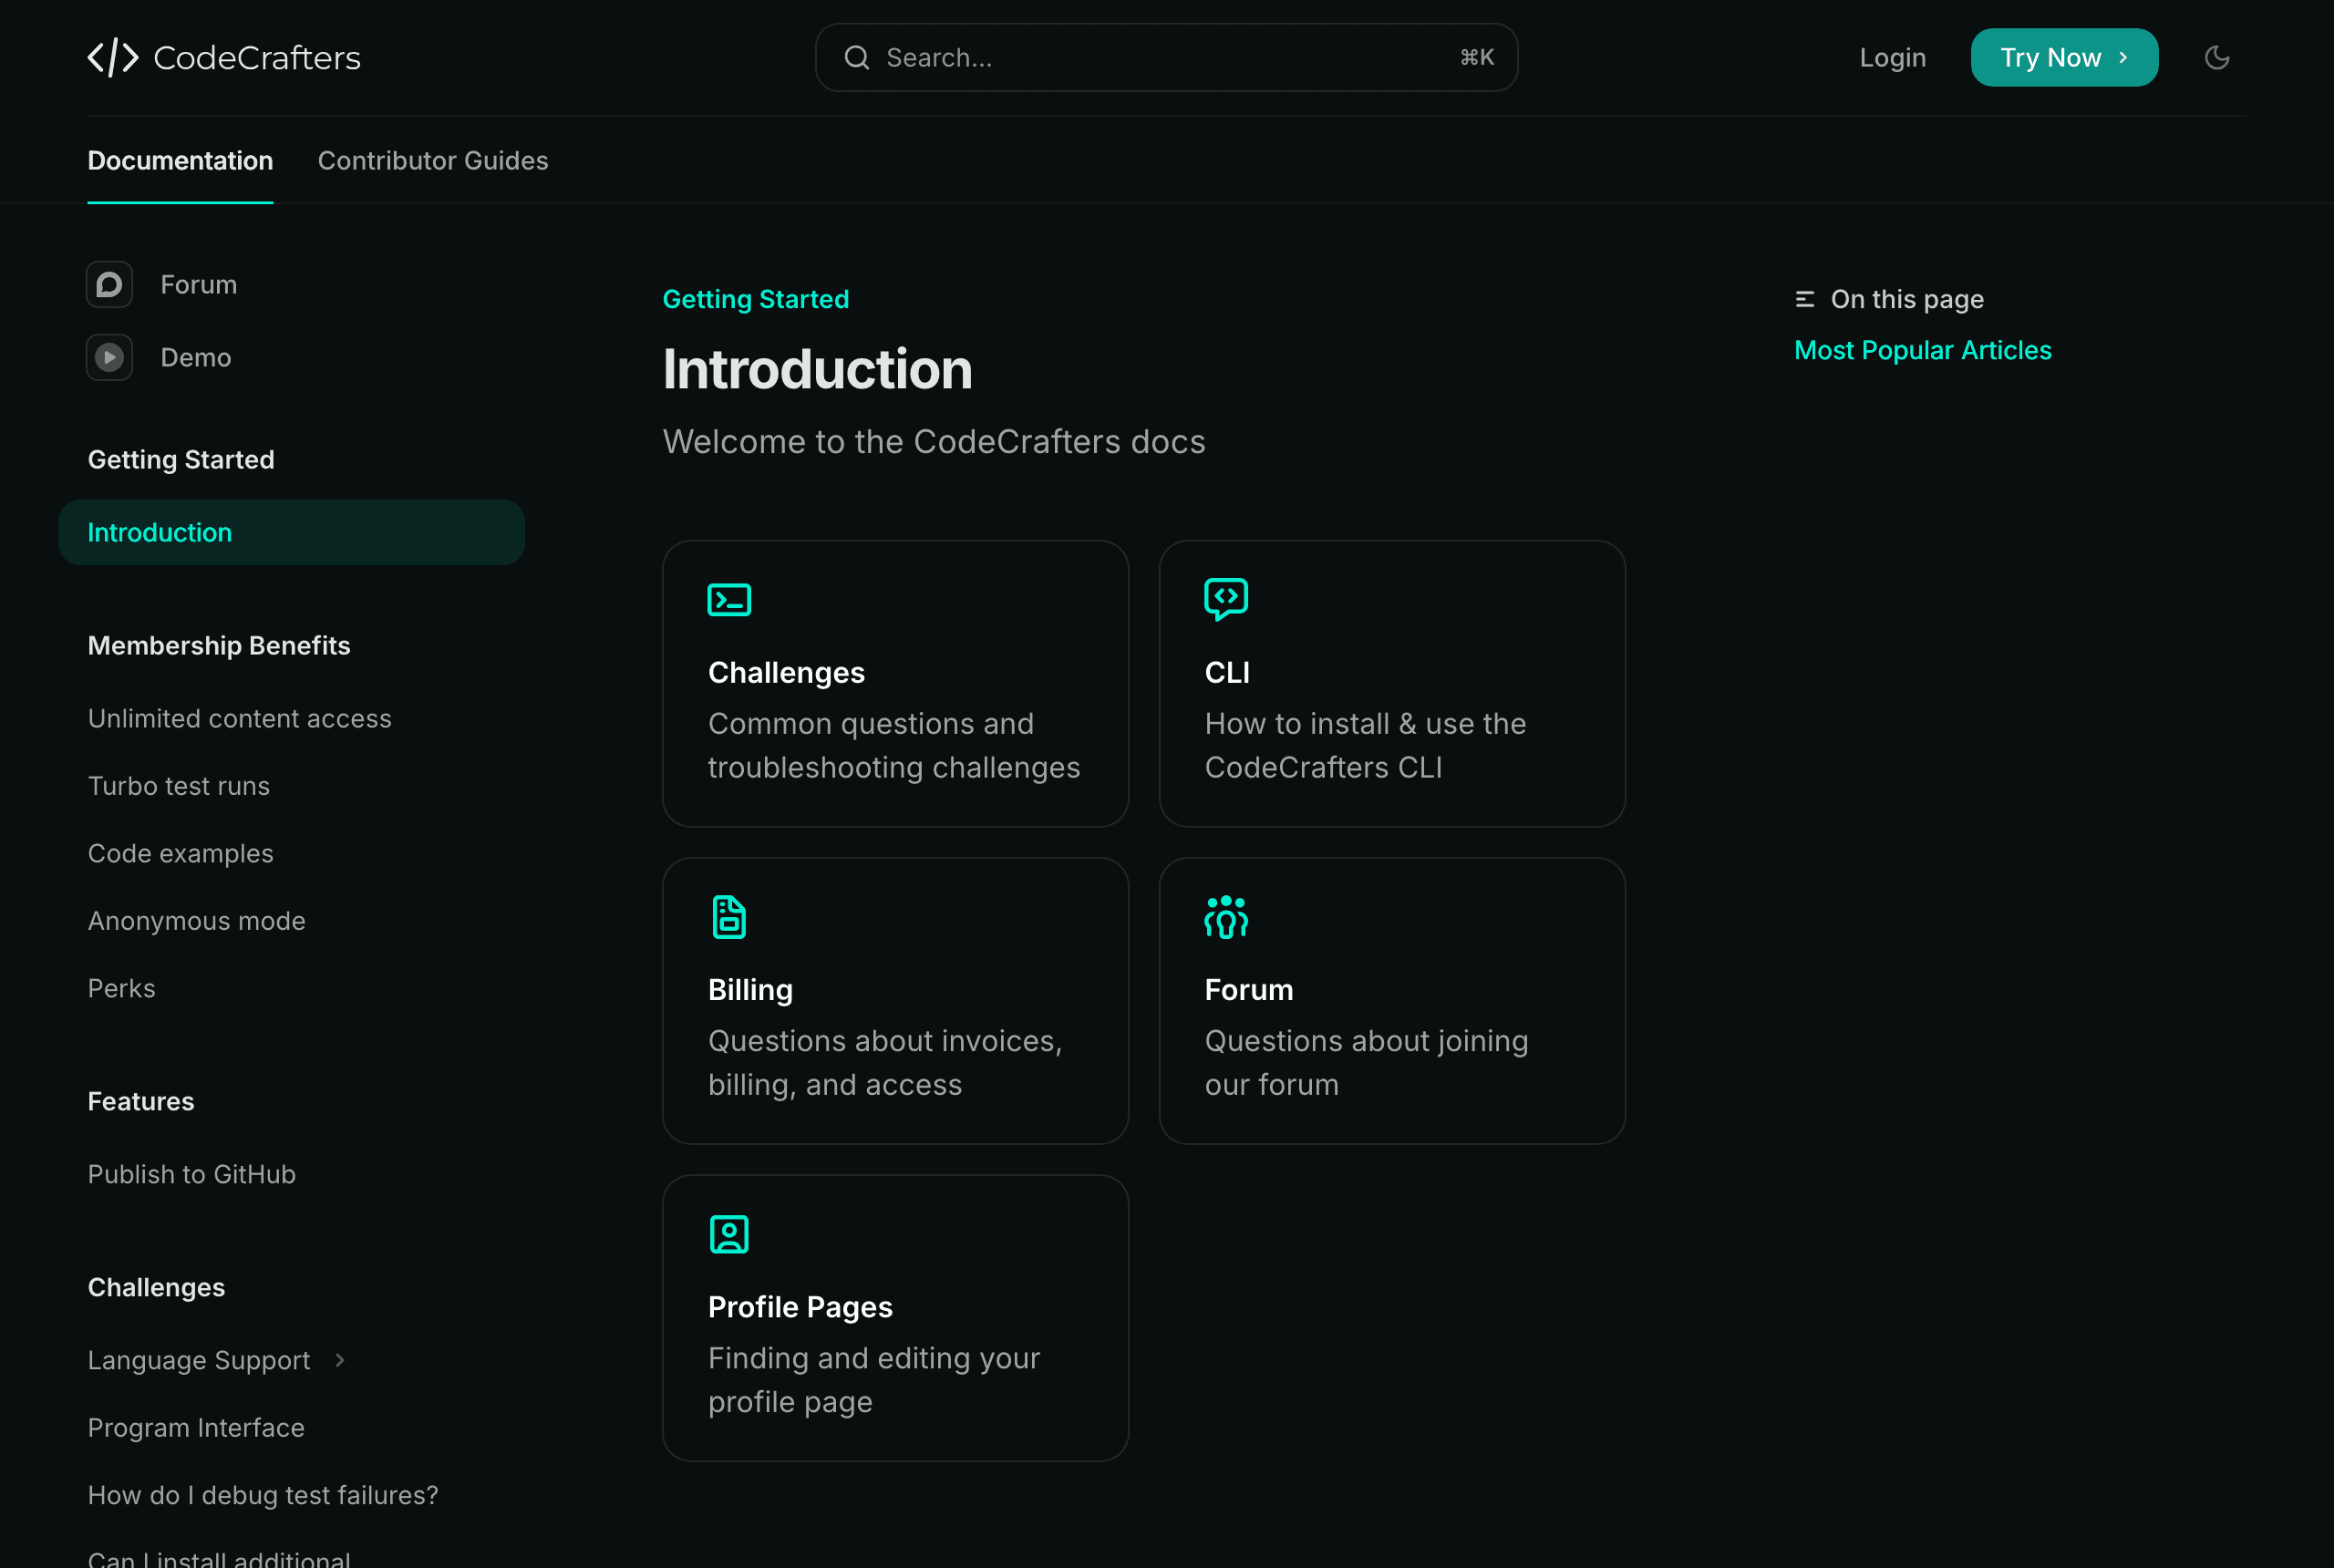Click the Getting Started breadcrumb label

coord(755,299)
